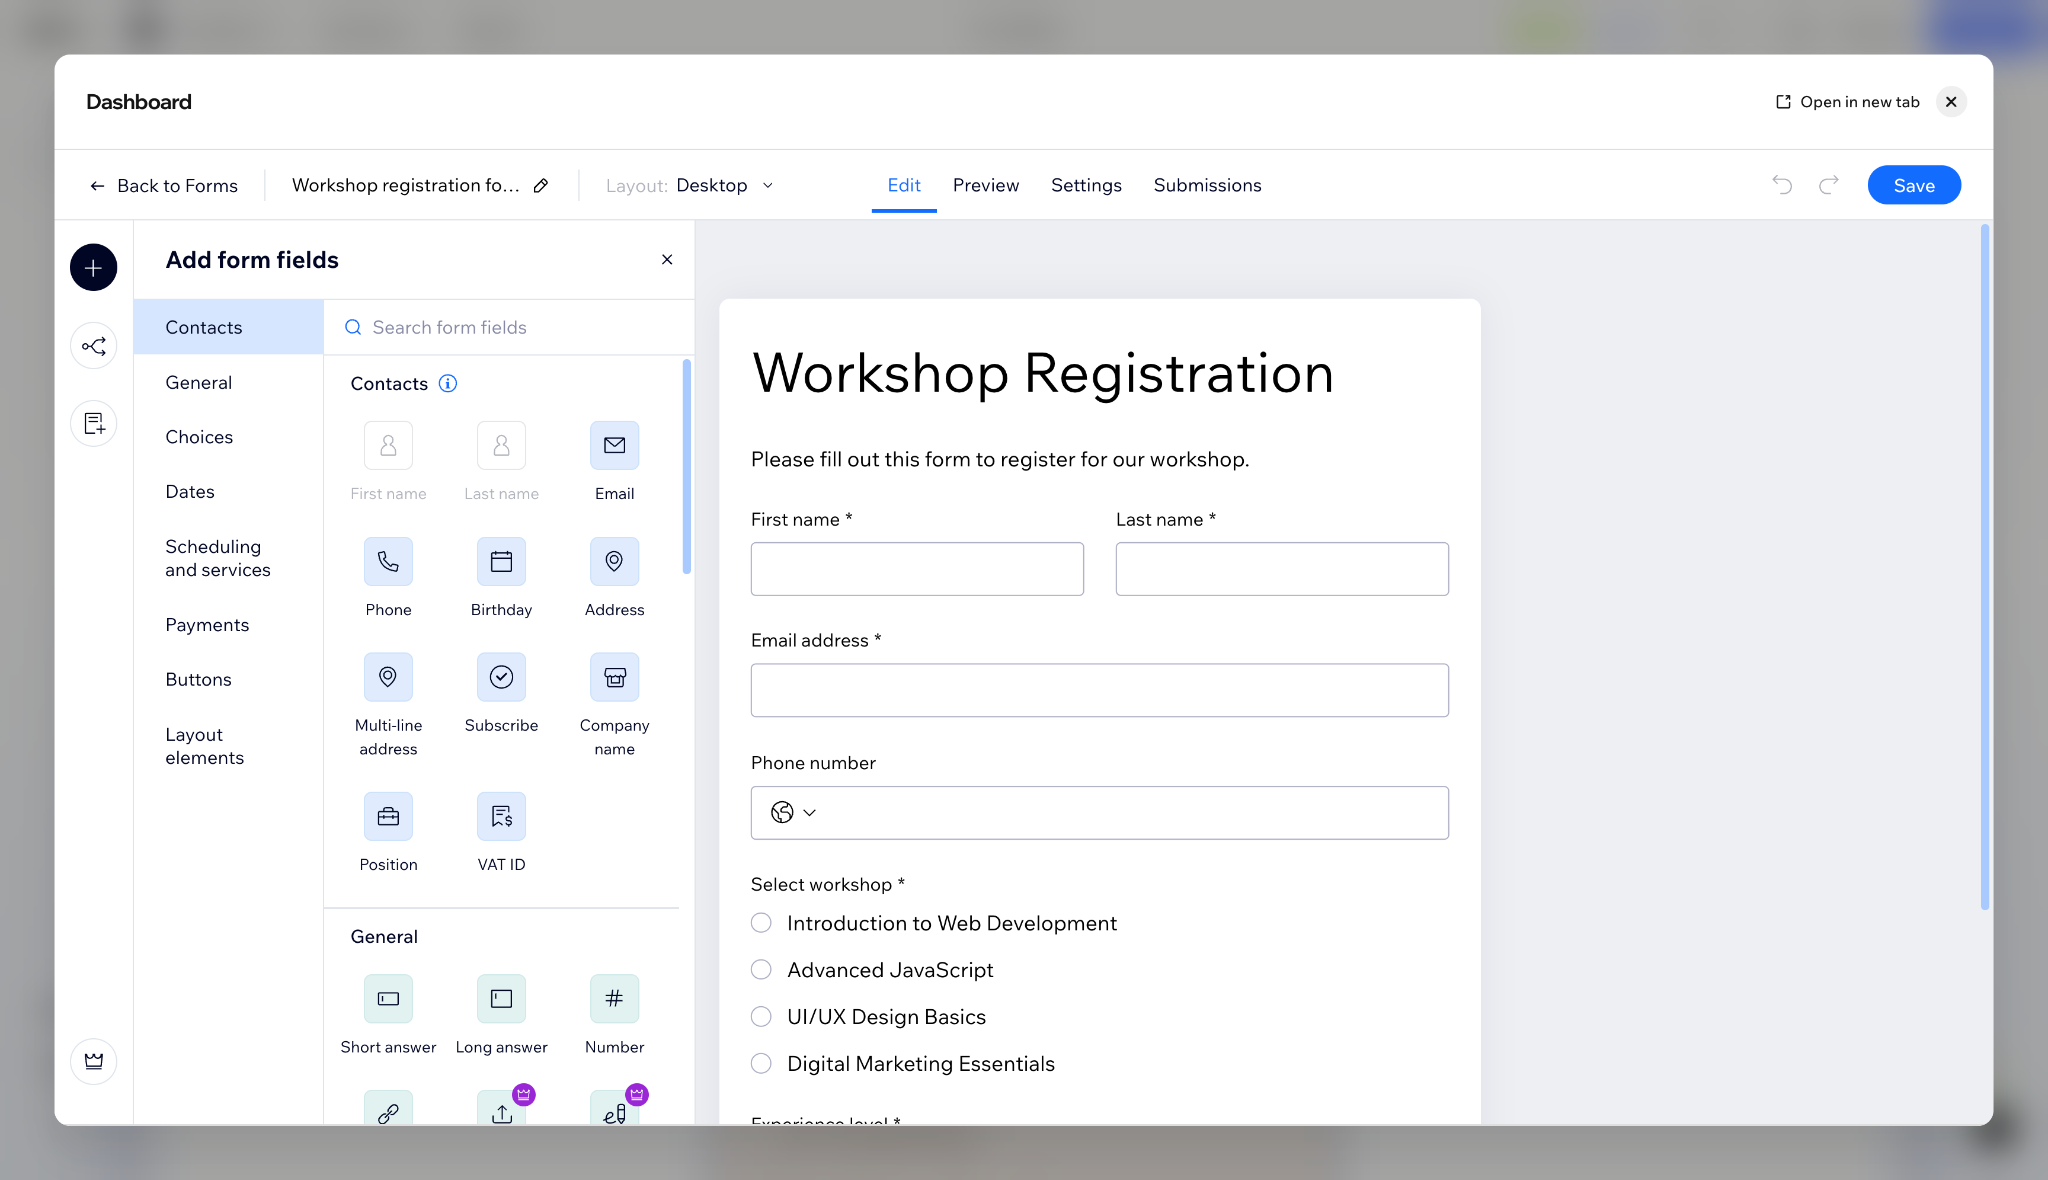Open the phone country code dropdown
The height and width of the screenshot is (1180, 2048).
tap(794, 813)
